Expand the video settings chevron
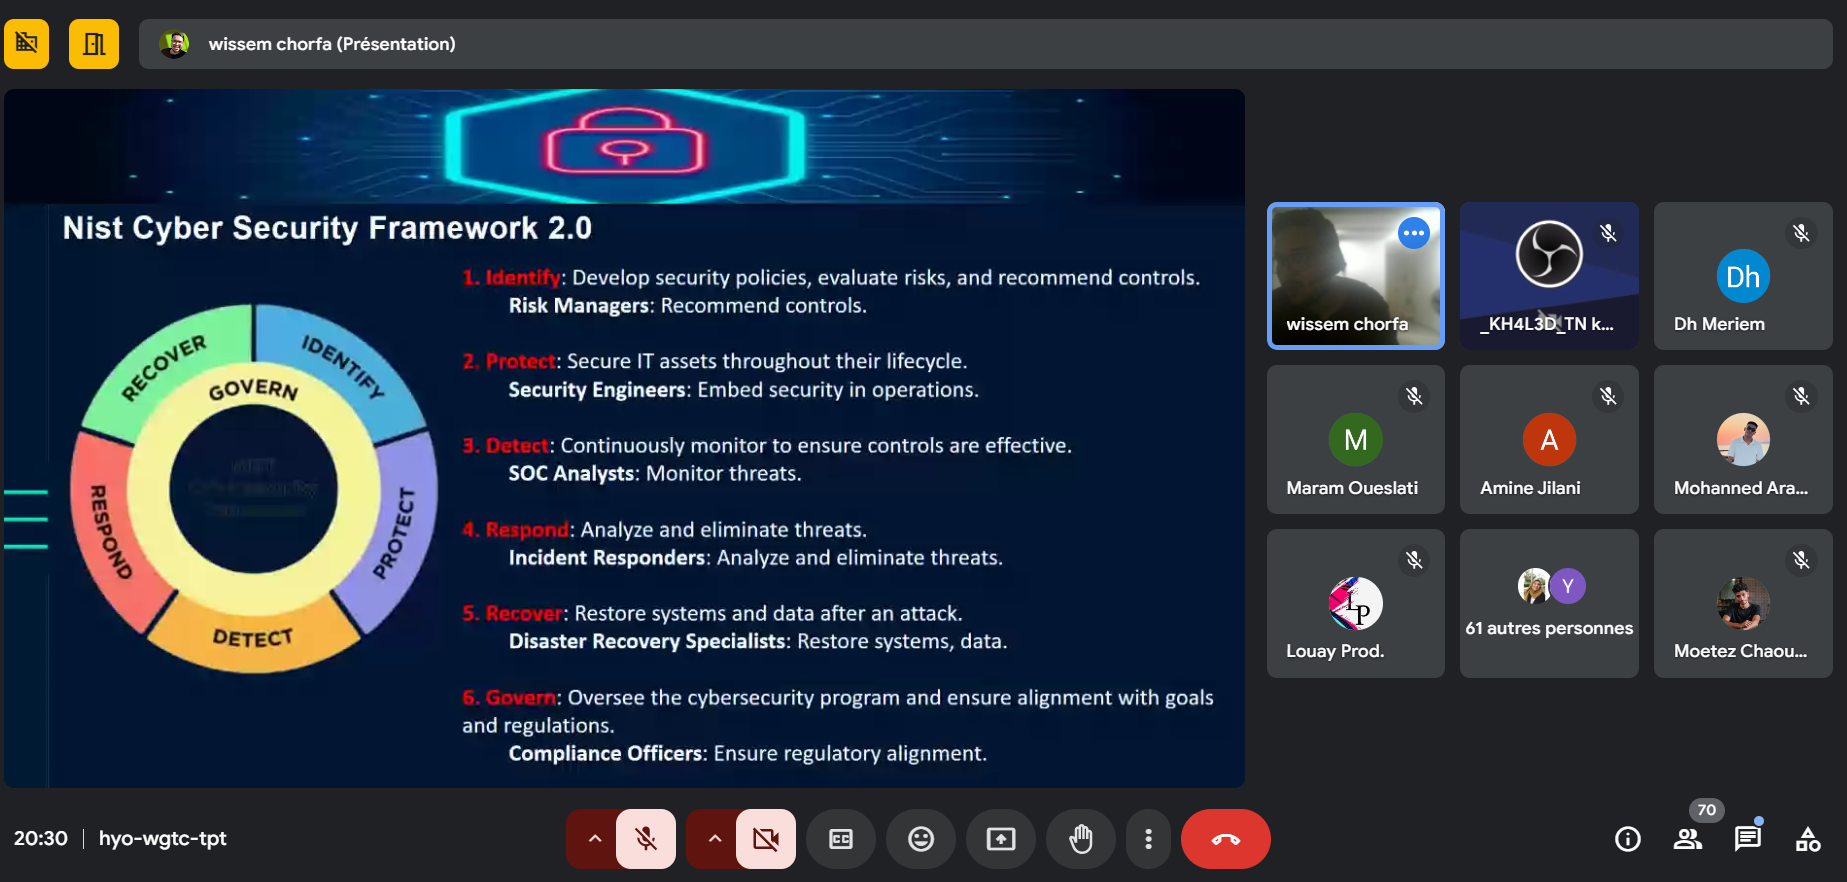 coord(715,839)
